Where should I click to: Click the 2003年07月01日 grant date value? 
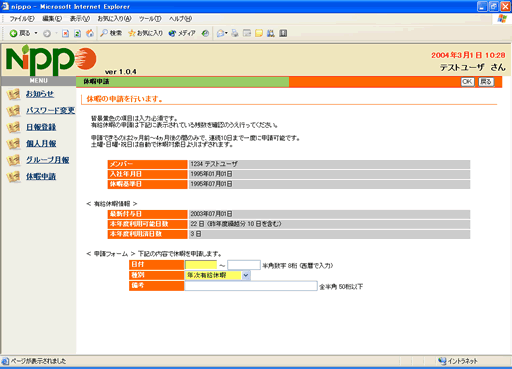[x=211, y=214]
